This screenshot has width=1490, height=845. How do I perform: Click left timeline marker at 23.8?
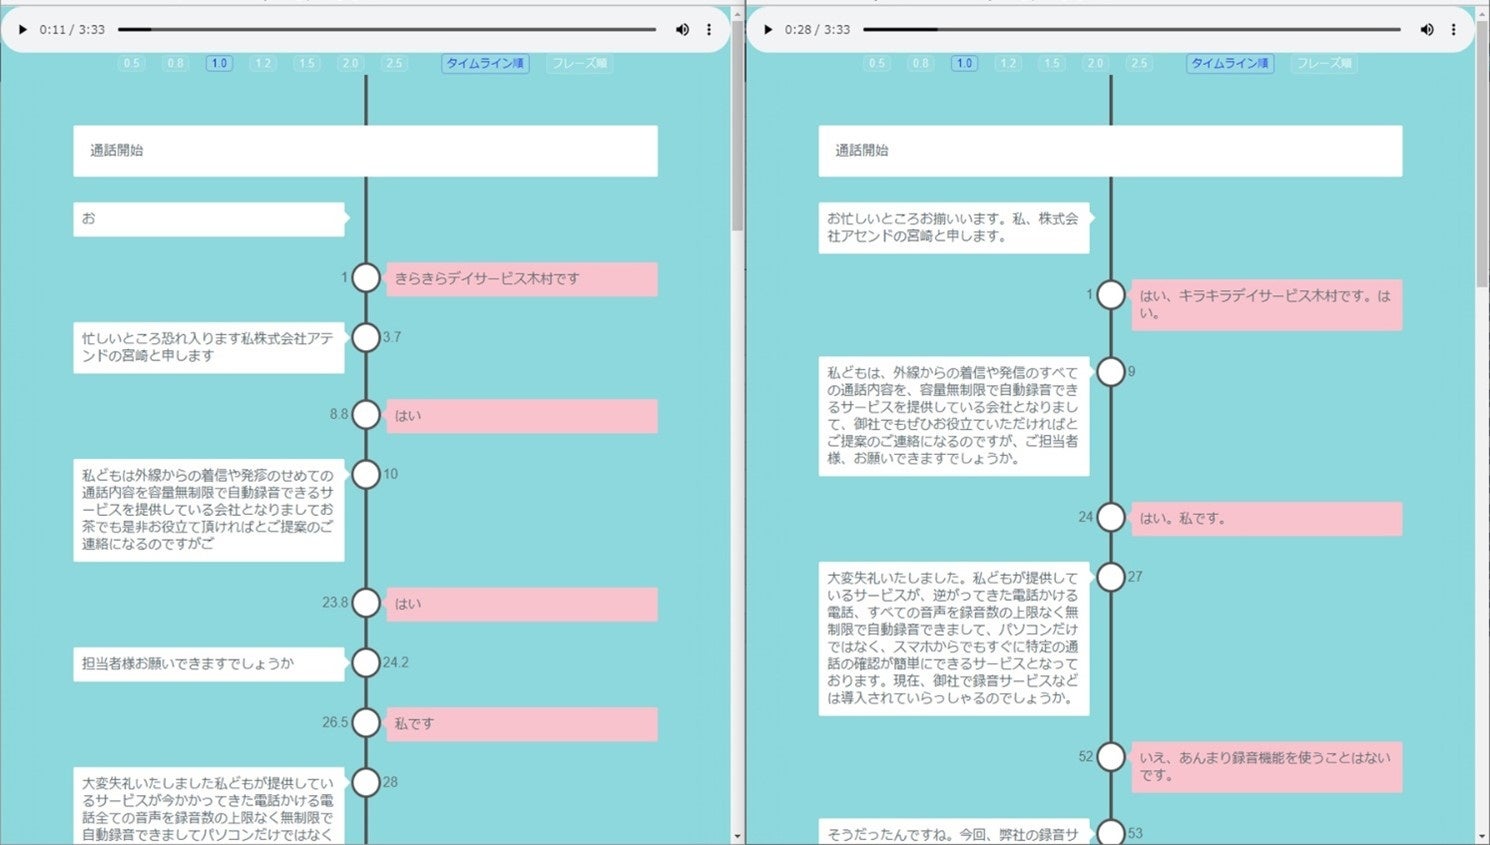pyautogui.click(x=366, y=603)
